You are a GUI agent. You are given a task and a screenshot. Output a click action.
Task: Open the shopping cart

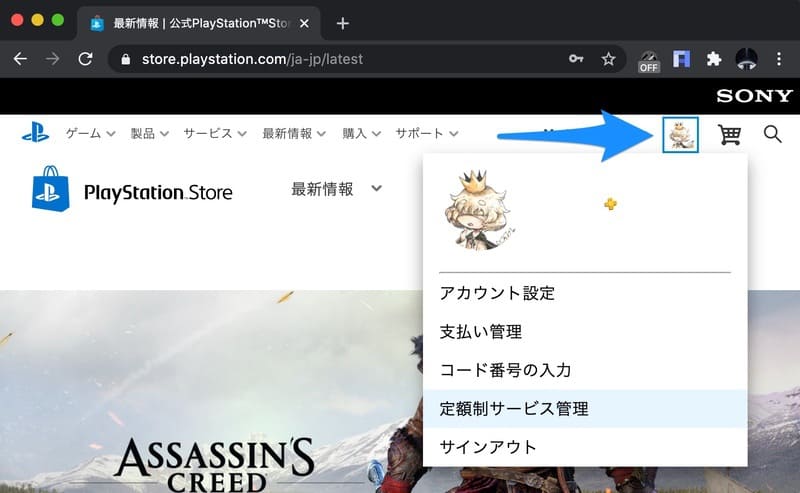(x=729, y=134)
